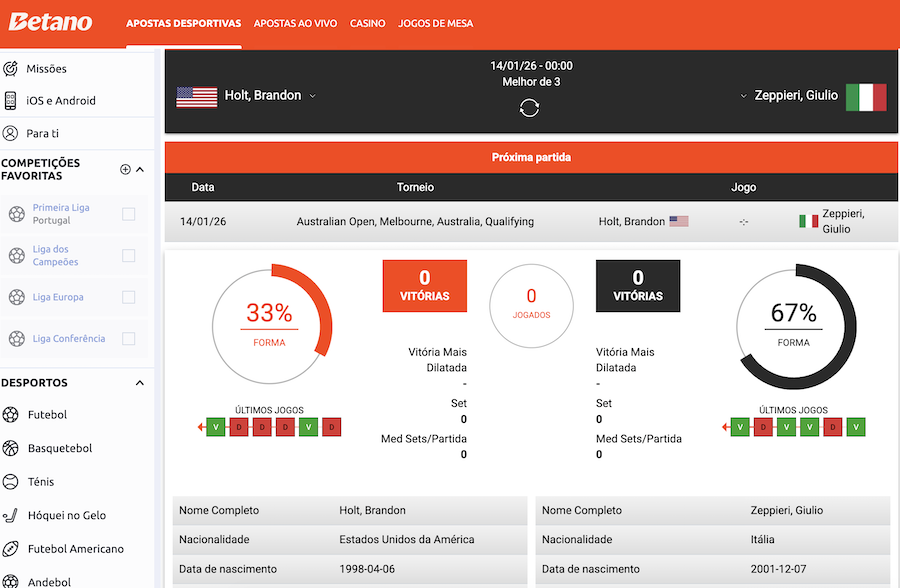This screenshot has height=588, width=900.
Task: Open the CASINO menu item
Action: [x=367, y=23]
